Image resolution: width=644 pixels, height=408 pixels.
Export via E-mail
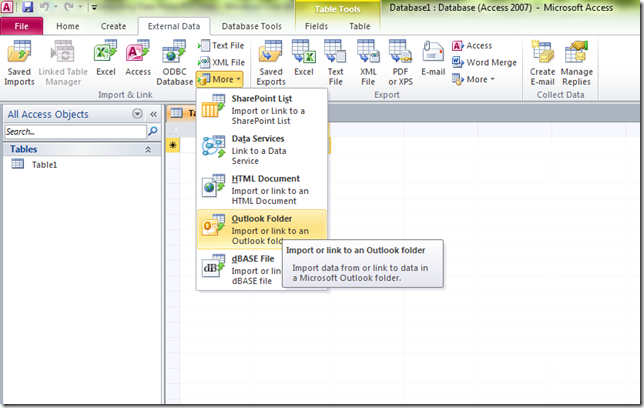coord(433,58)
